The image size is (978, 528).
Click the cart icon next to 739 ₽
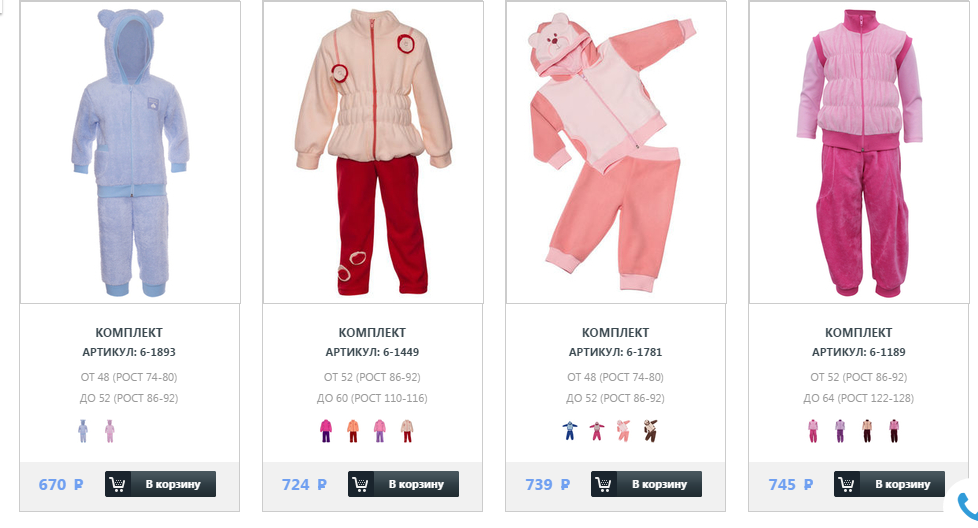pos(604,484)
